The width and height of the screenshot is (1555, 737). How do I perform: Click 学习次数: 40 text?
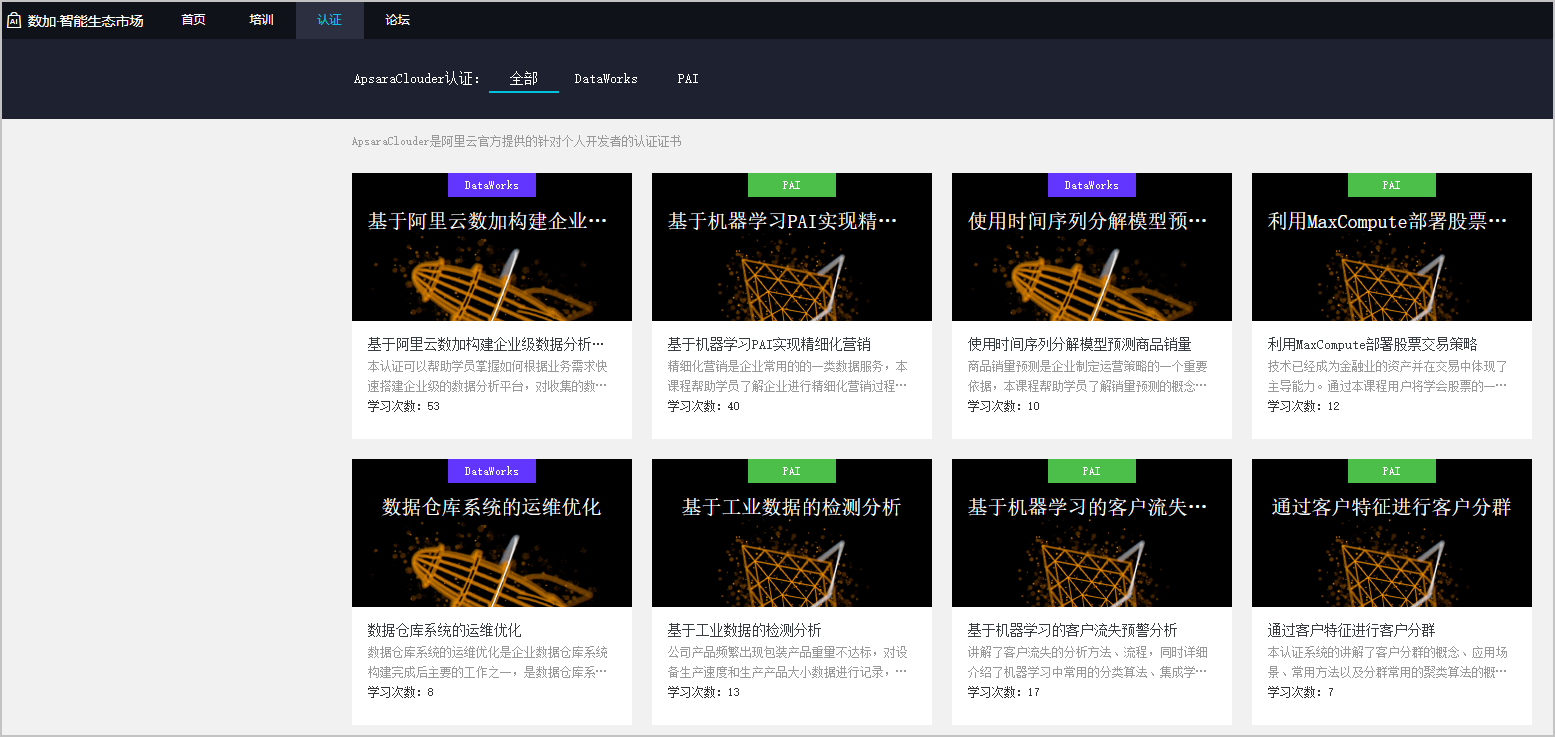pyautogui.click(x=704, y=406)
